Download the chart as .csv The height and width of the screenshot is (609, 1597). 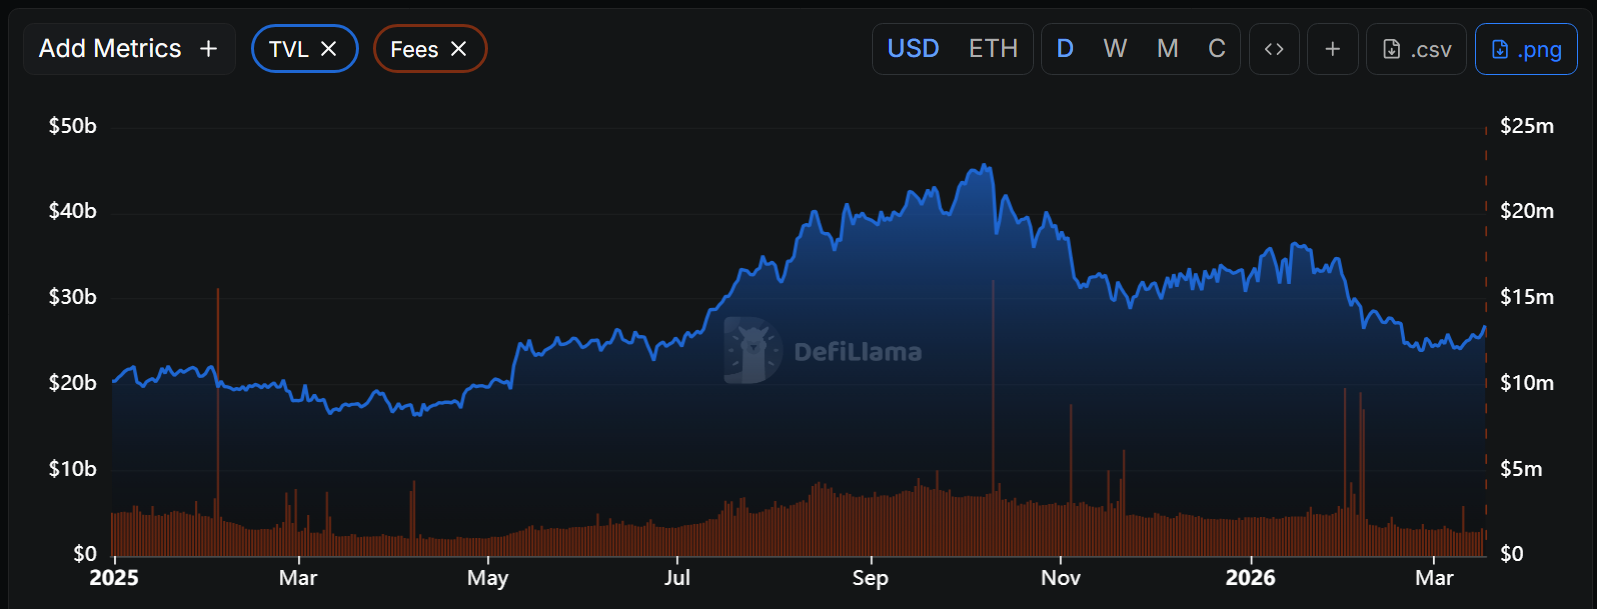pos(1416,49)
